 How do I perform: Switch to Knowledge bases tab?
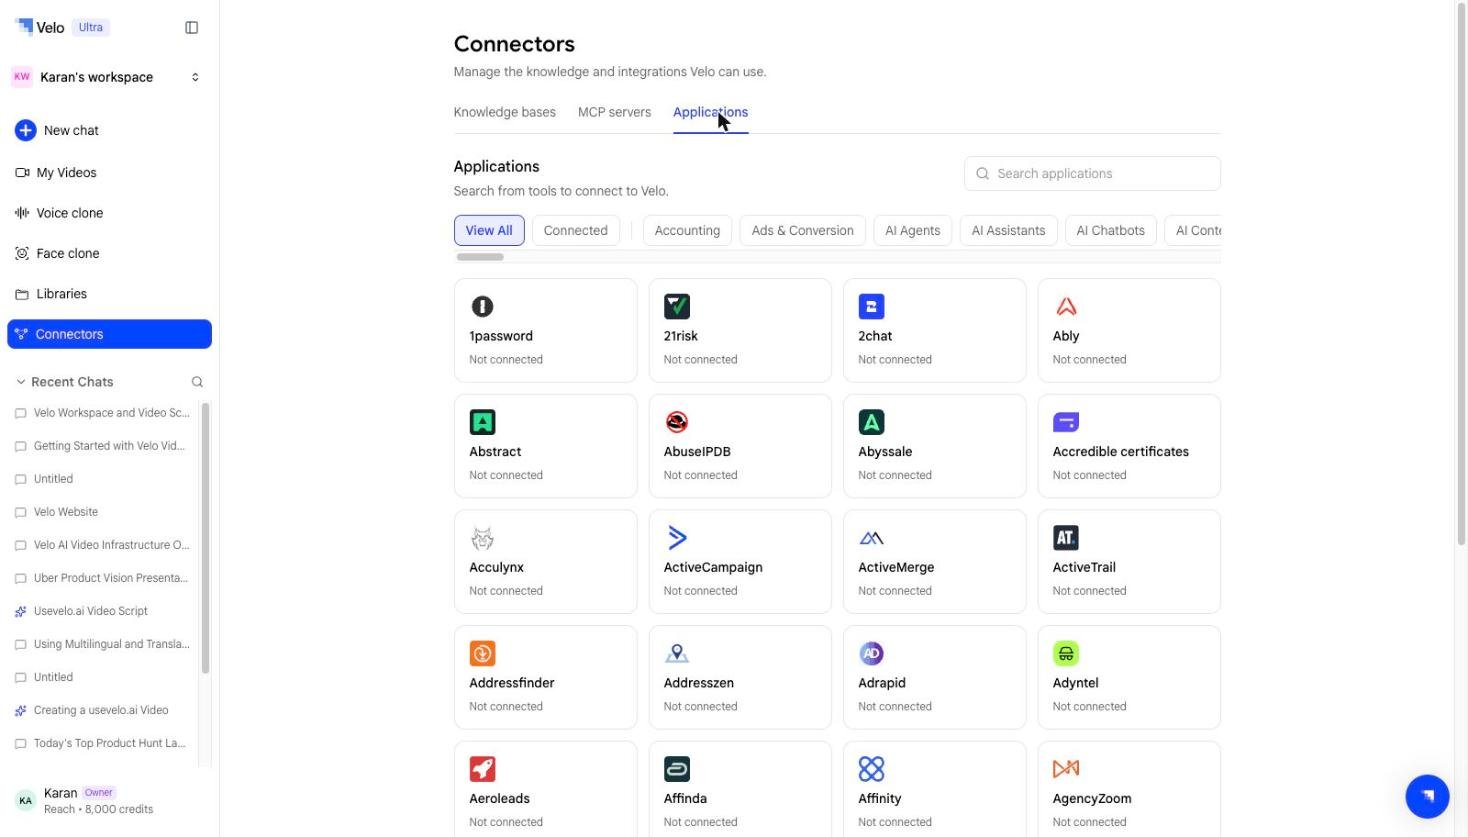point(504,112)
